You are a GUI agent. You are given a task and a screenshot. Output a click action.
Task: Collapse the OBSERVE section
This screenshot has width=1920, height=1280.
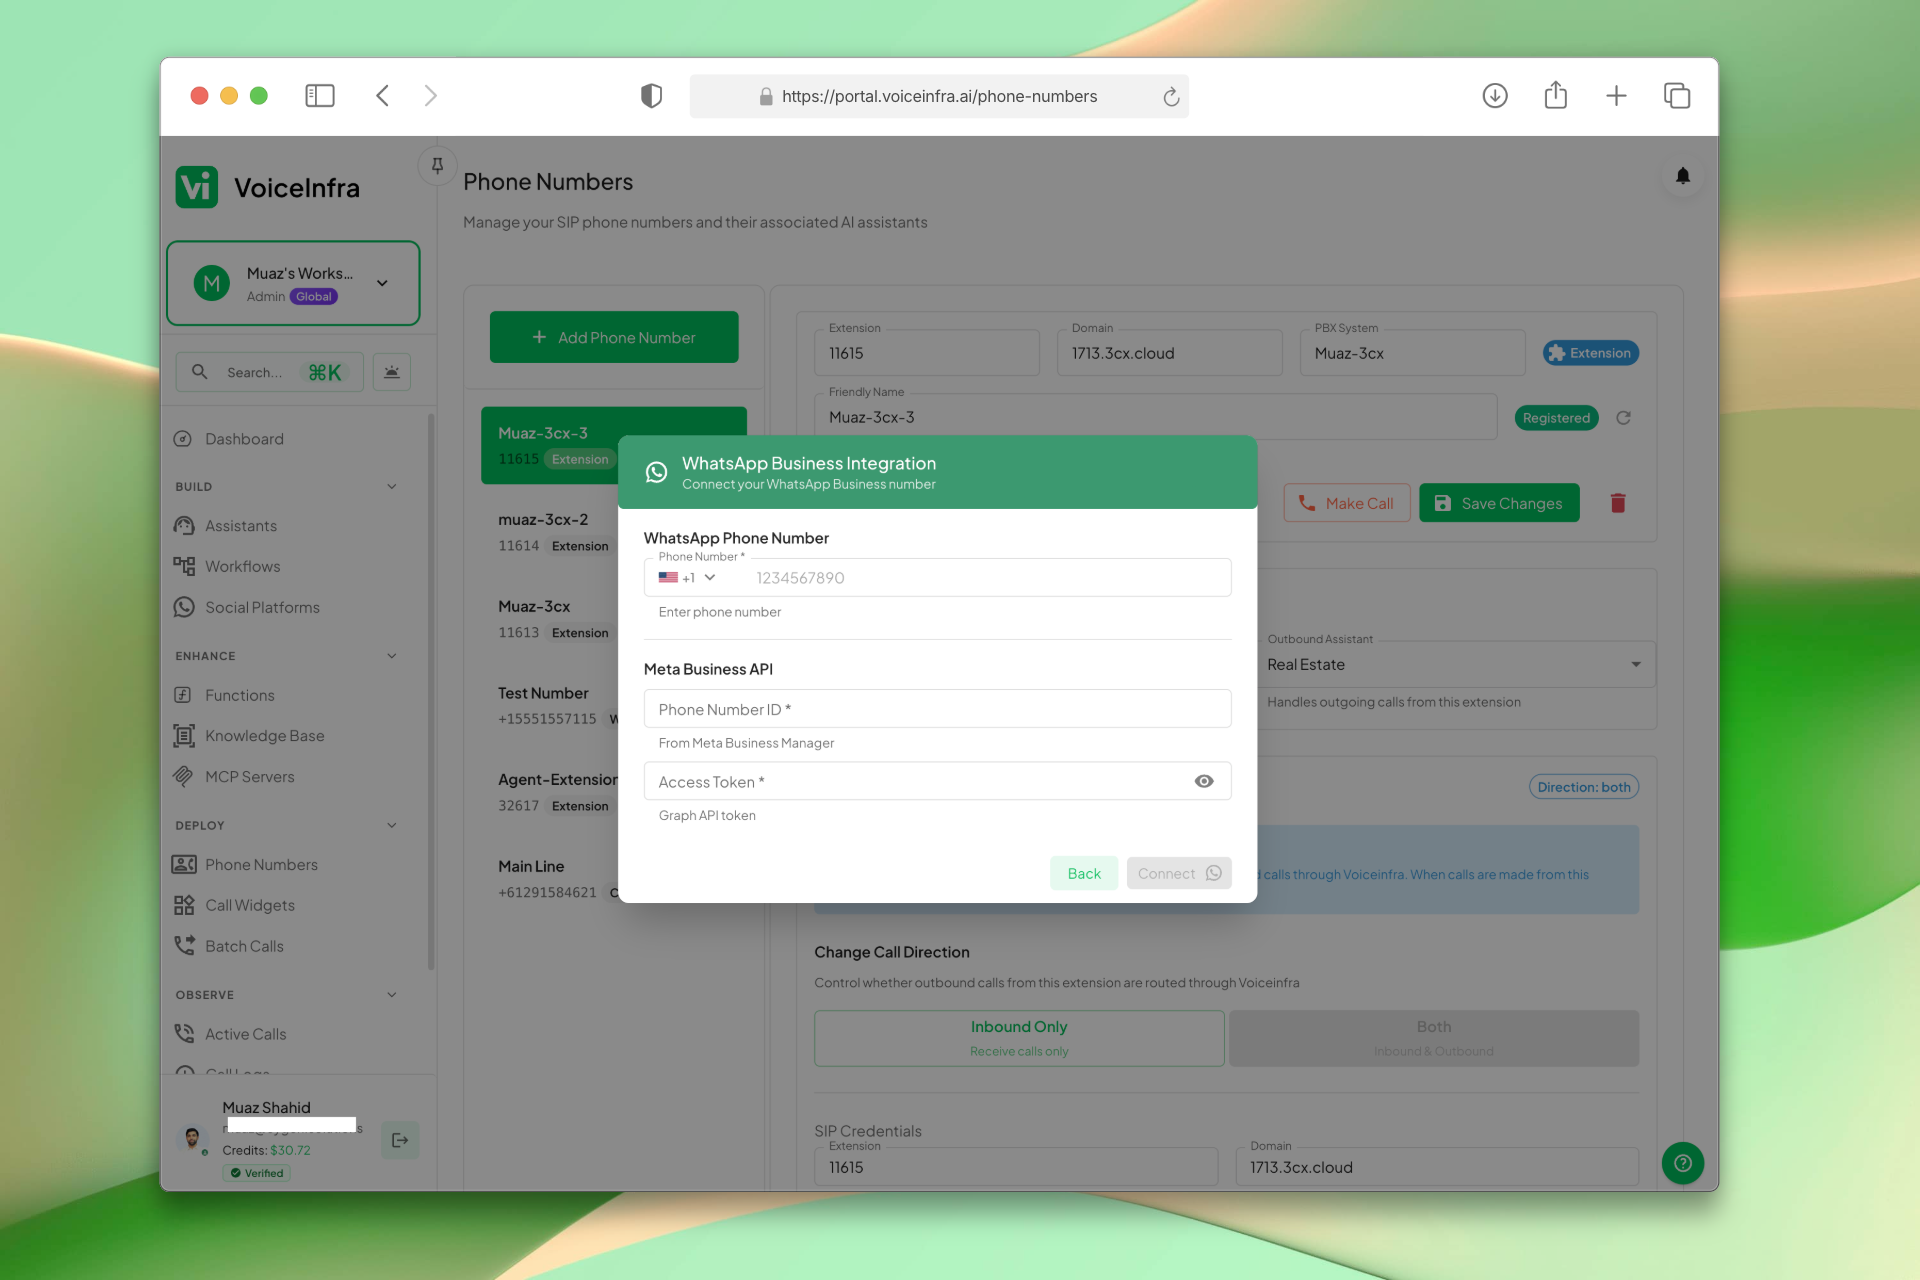pos(392,995)
